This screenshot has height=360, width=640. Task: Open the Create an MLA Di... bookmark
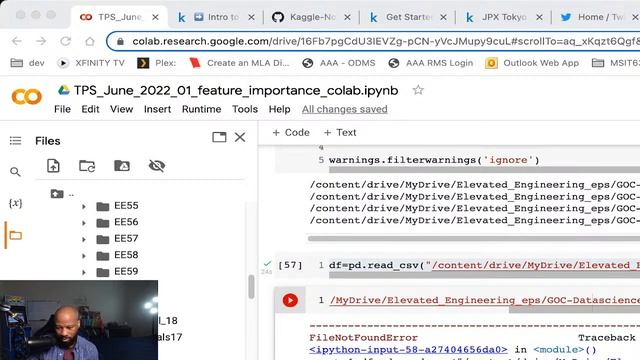click(239, 63)
